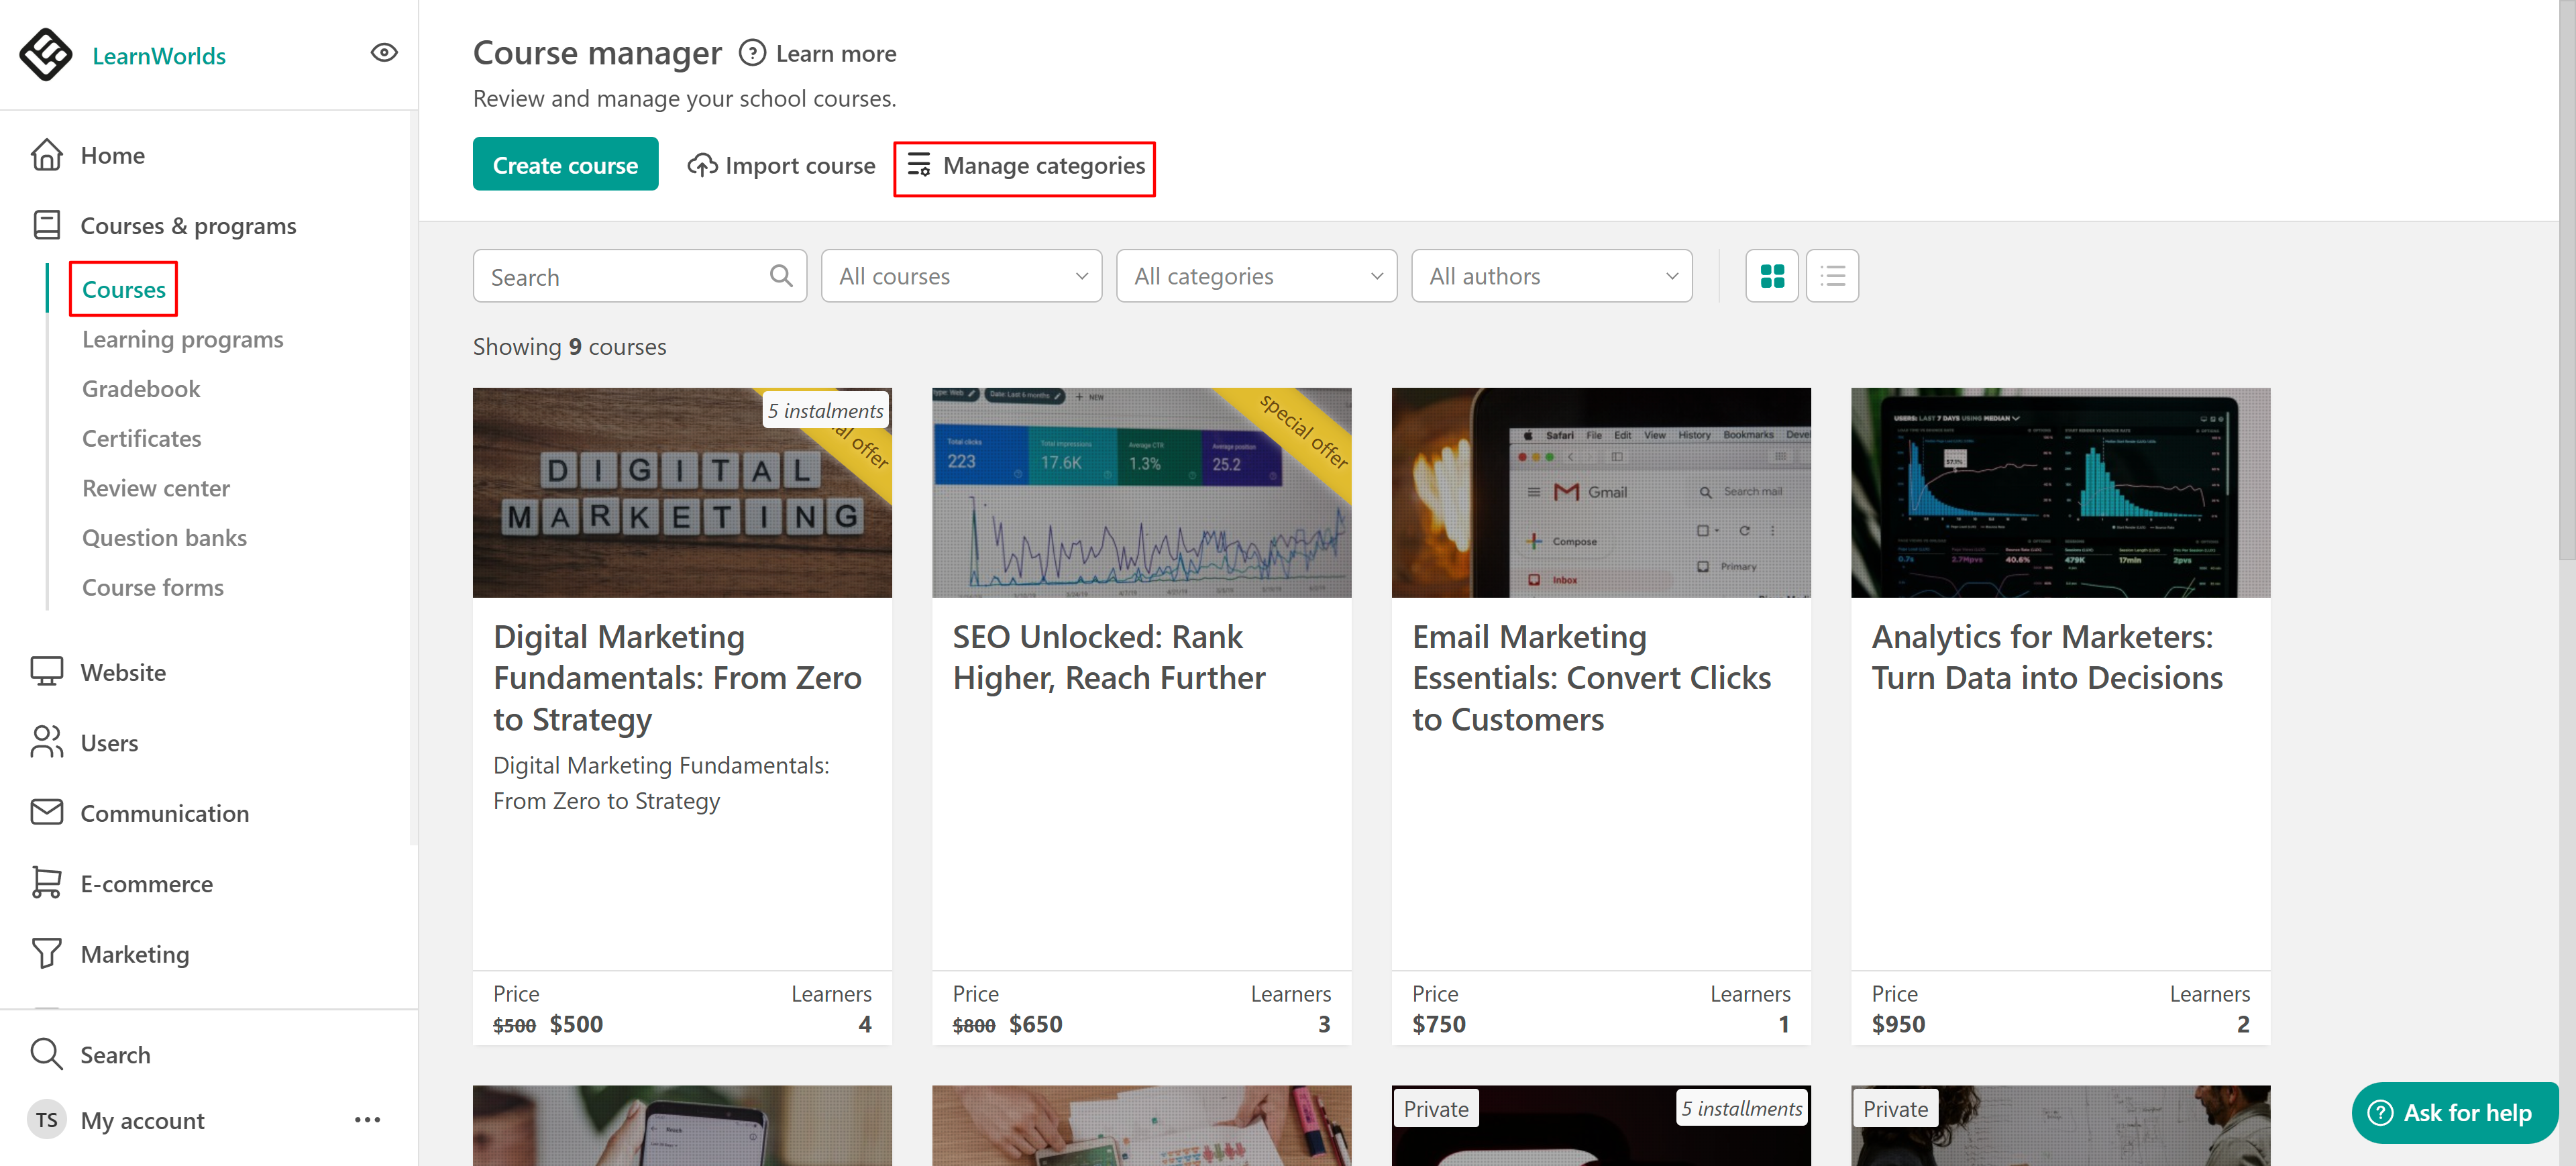Open the Users people icon
2576x1166 pixels.
coord(46,742)
